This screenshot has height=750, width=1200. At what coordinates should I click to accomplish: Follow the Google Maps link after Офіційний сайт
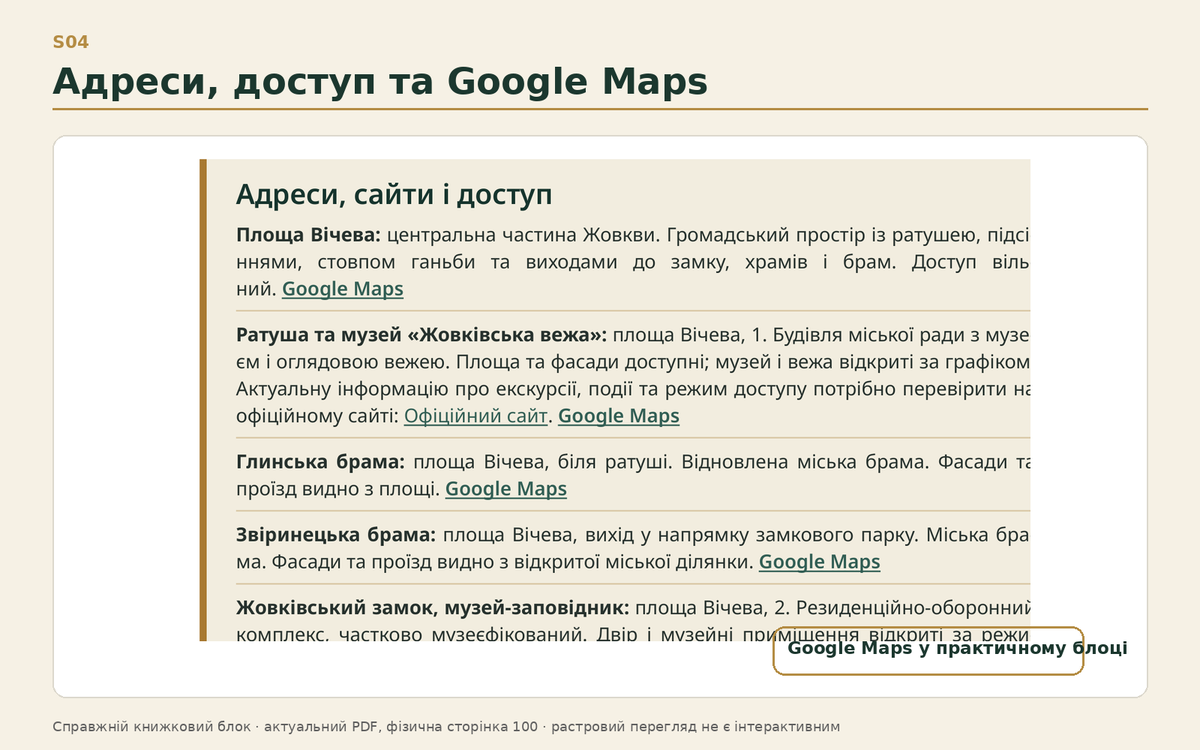[619, 416]
